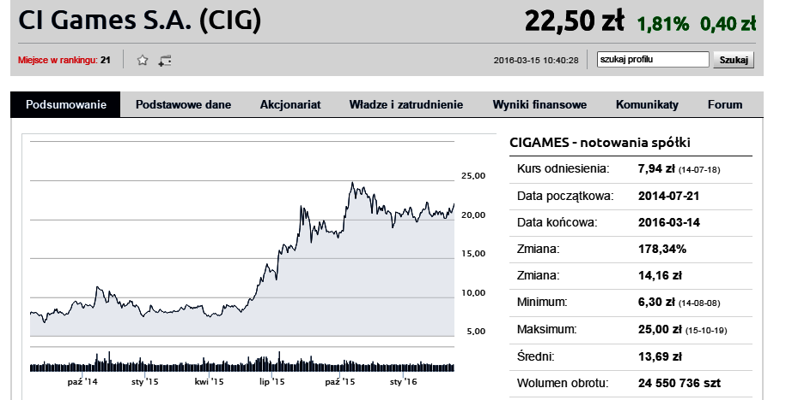Click the current price 22,50 zł
786x400 pixels.
point(574,22)
